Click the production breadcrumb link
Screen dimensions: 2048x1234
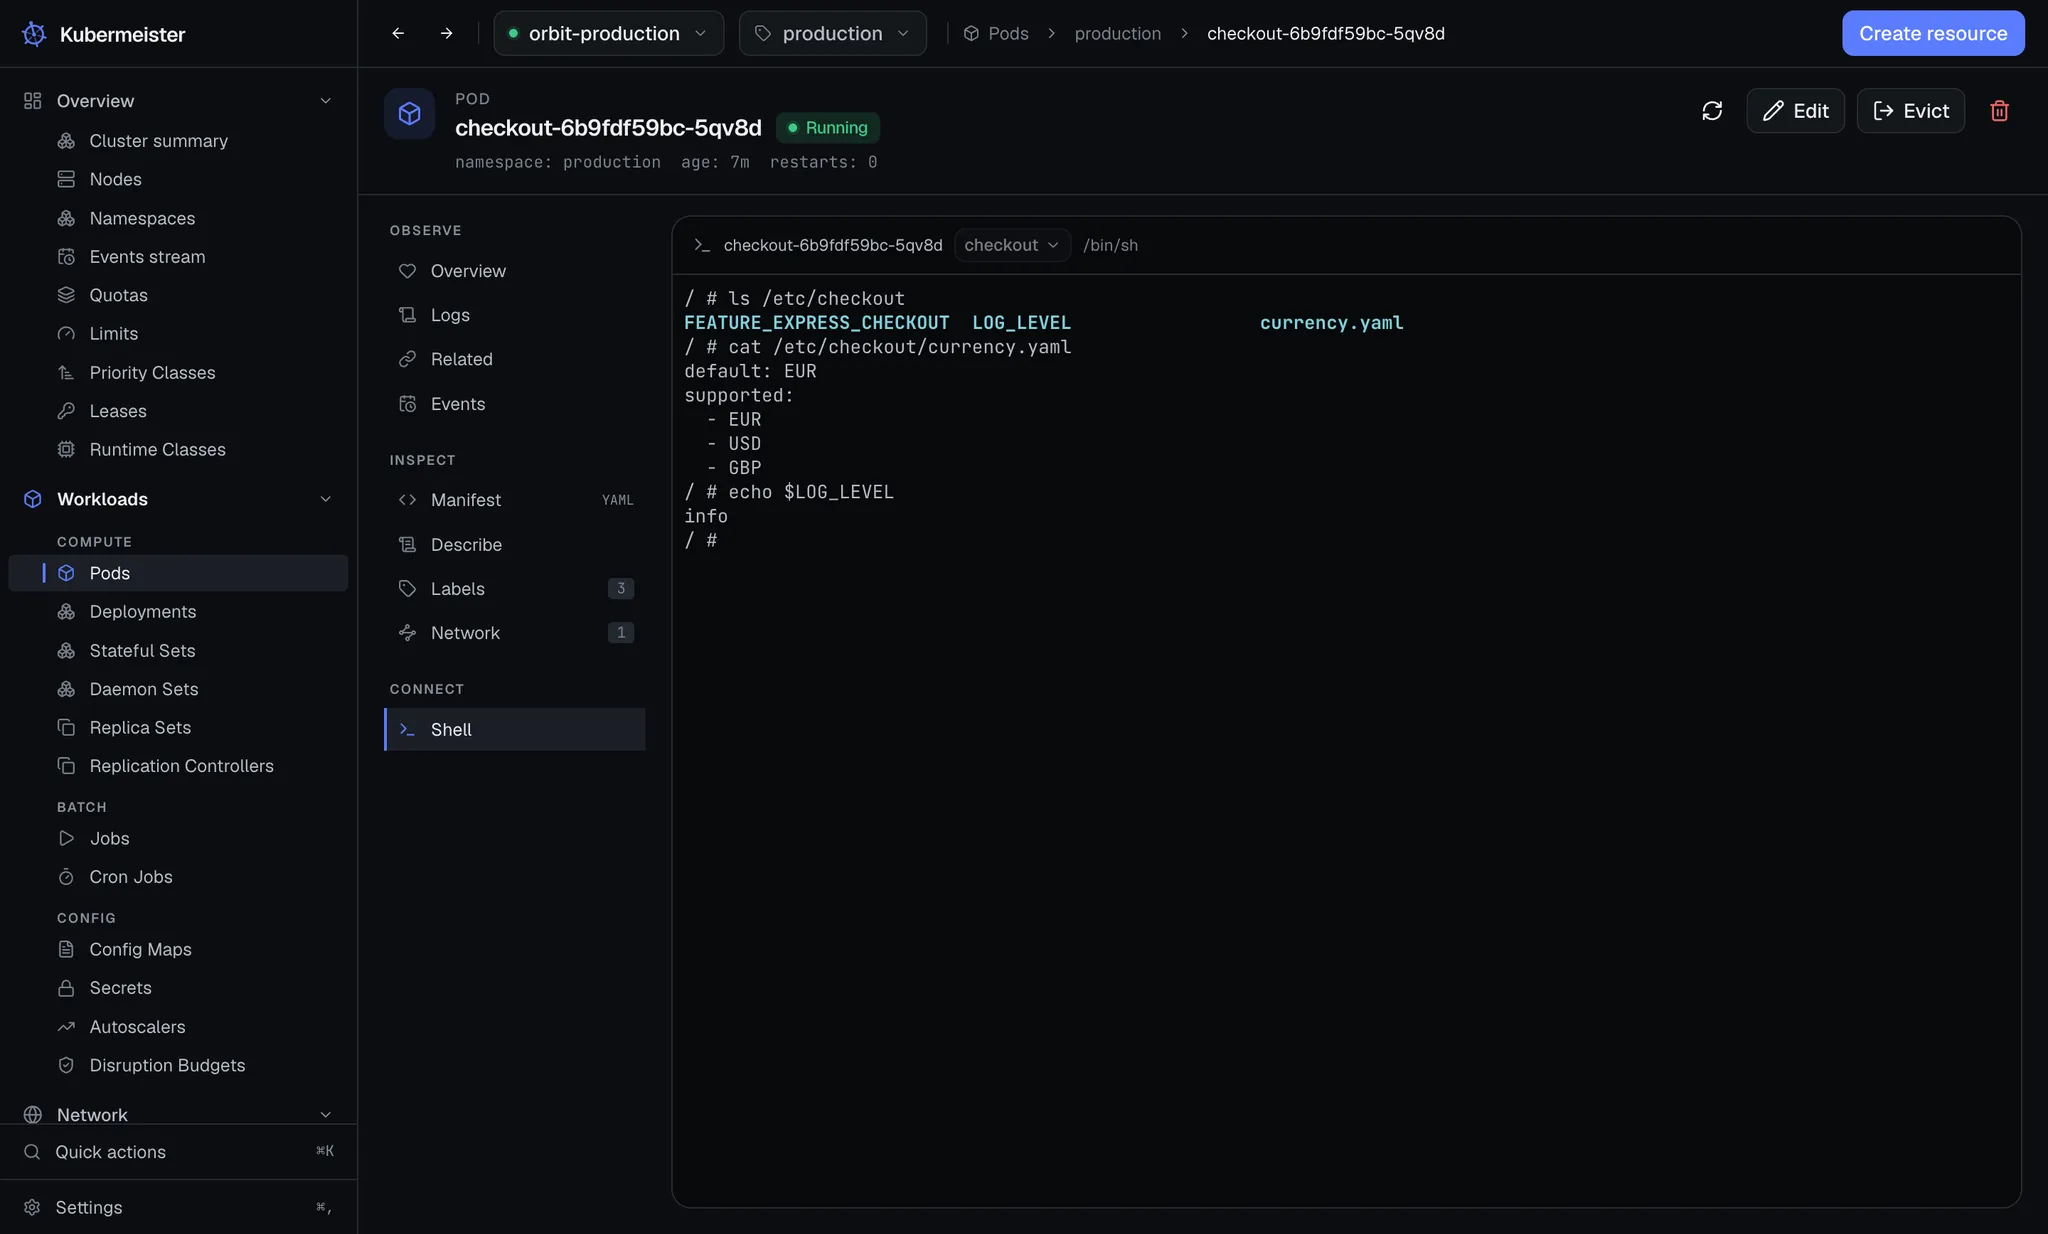[x=1117, y=33]
